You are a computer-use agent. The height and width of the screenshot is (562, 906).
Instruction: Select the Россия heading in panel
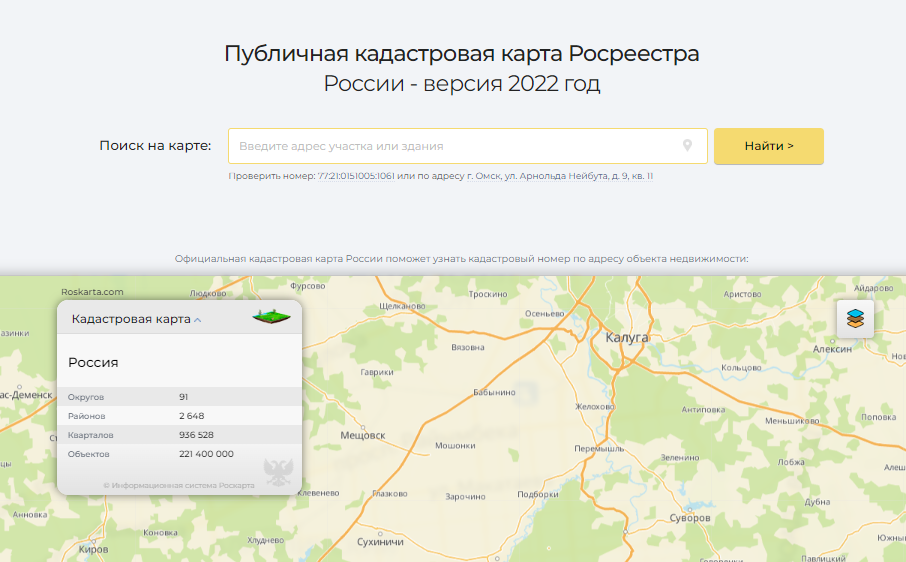click(93, 363)
